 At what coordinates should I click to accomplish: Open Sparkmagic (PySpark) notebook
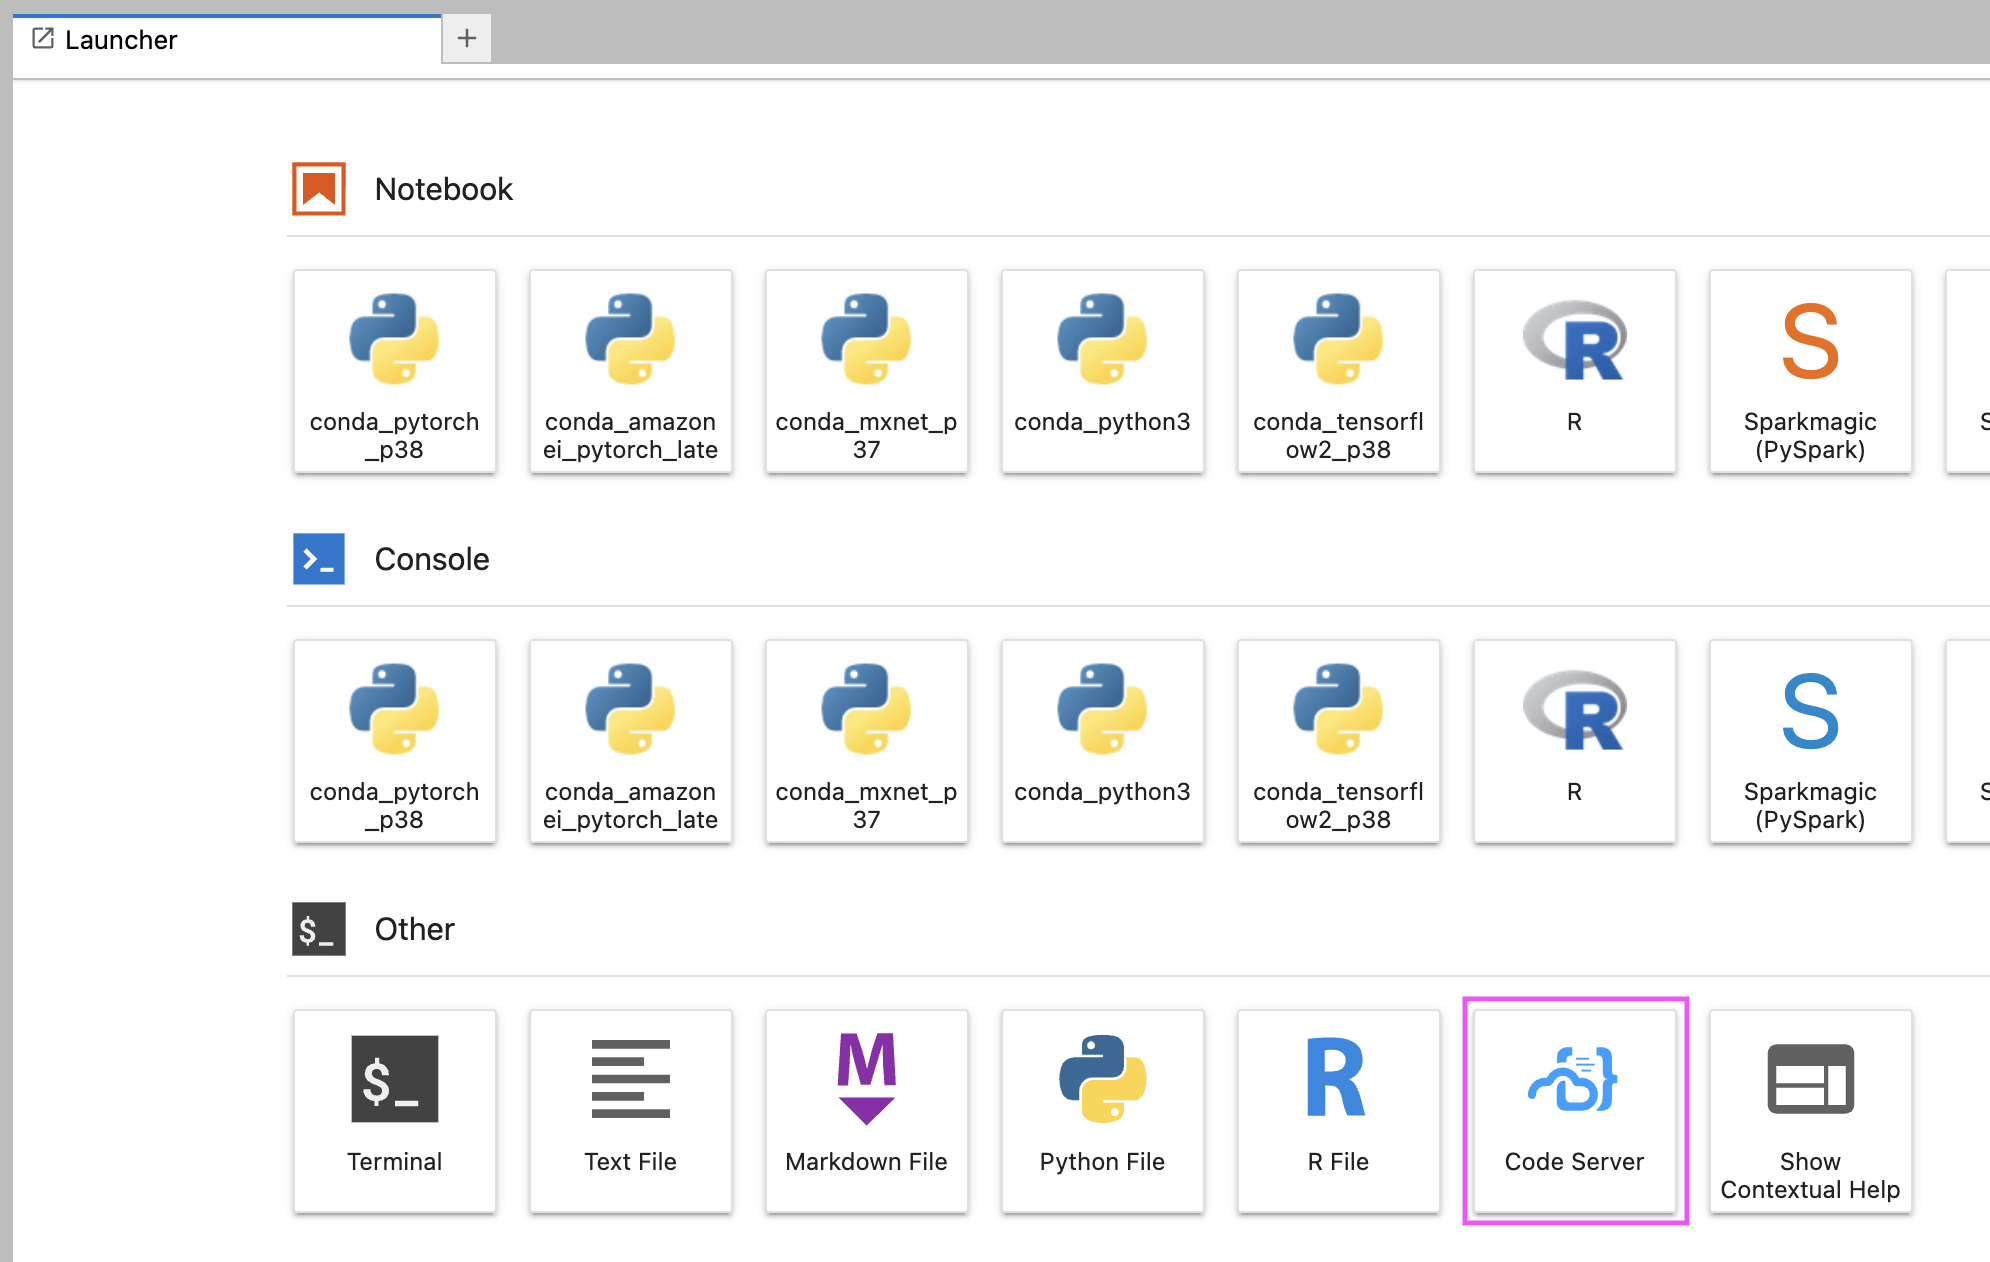tap(1810, 370)
